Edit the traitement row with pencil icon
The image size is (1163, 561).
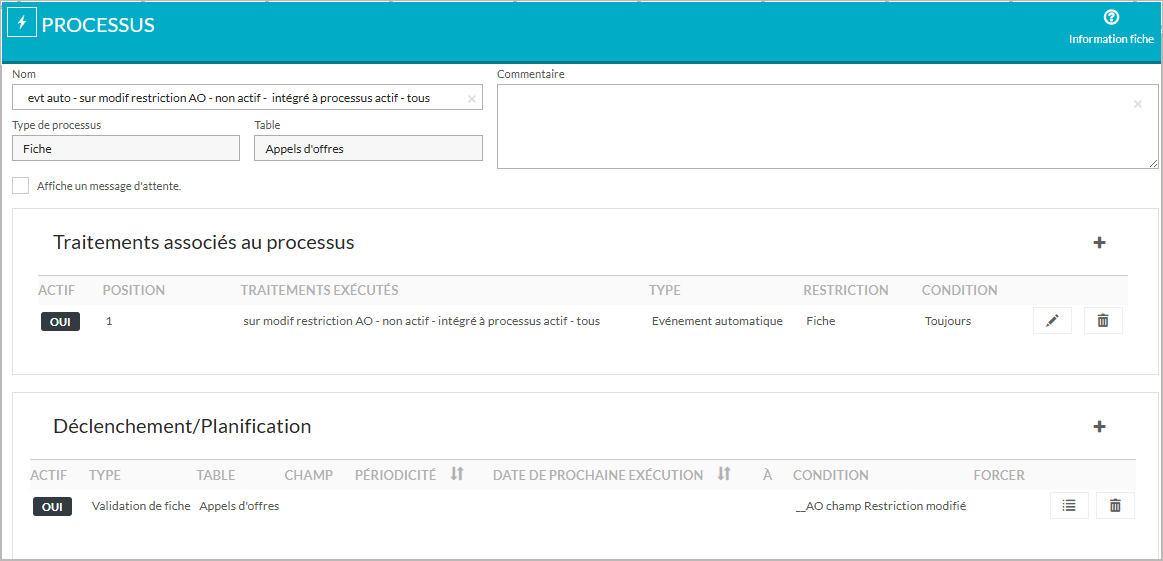click(x=1052, y=321)
